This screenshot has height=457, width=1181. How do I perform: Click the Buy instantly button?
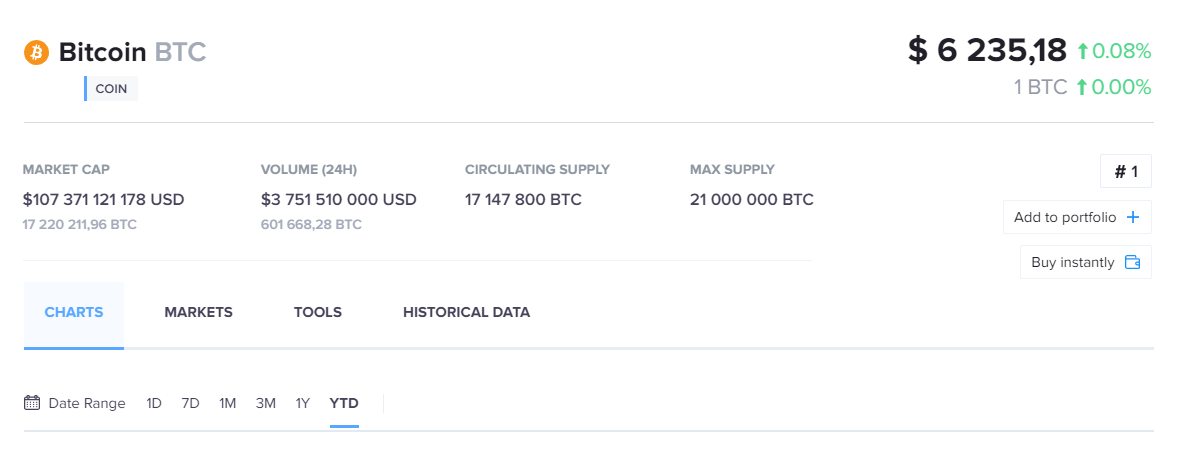[1085, 262]
